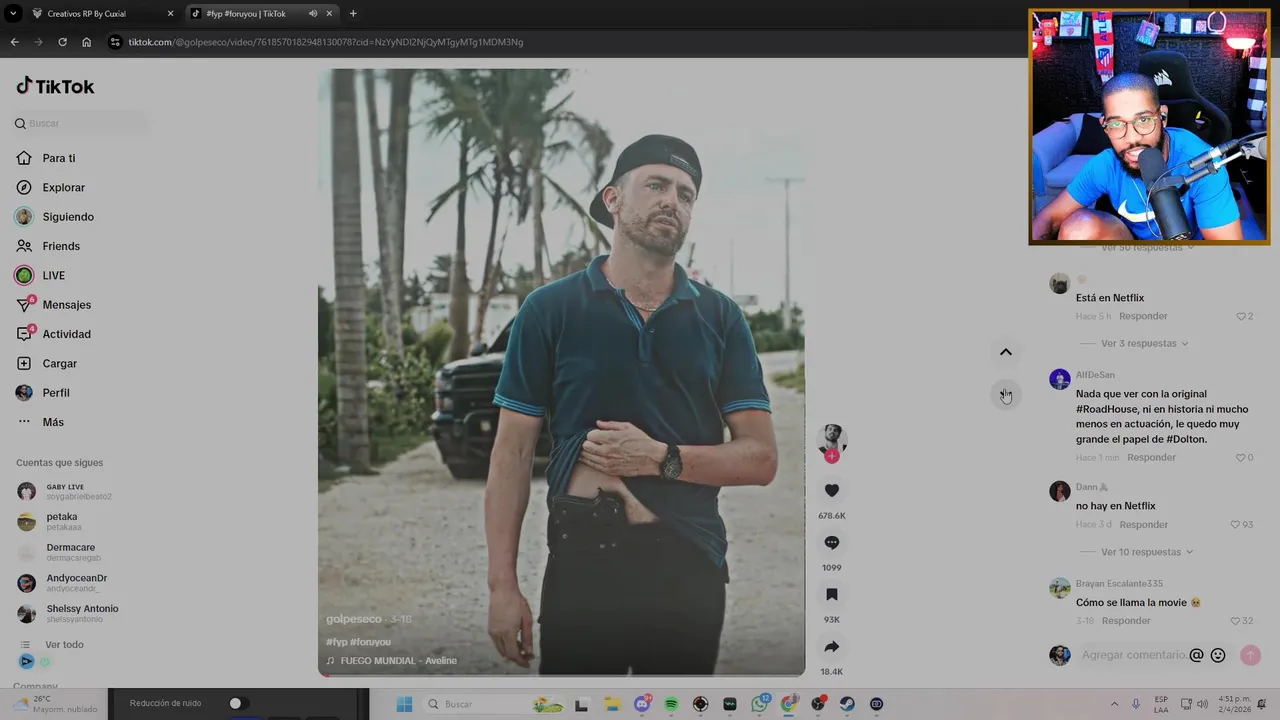Open WhatsApp from the taskbar
The height and width of the screenshot is (720, 1280).
tap(760, 704)
